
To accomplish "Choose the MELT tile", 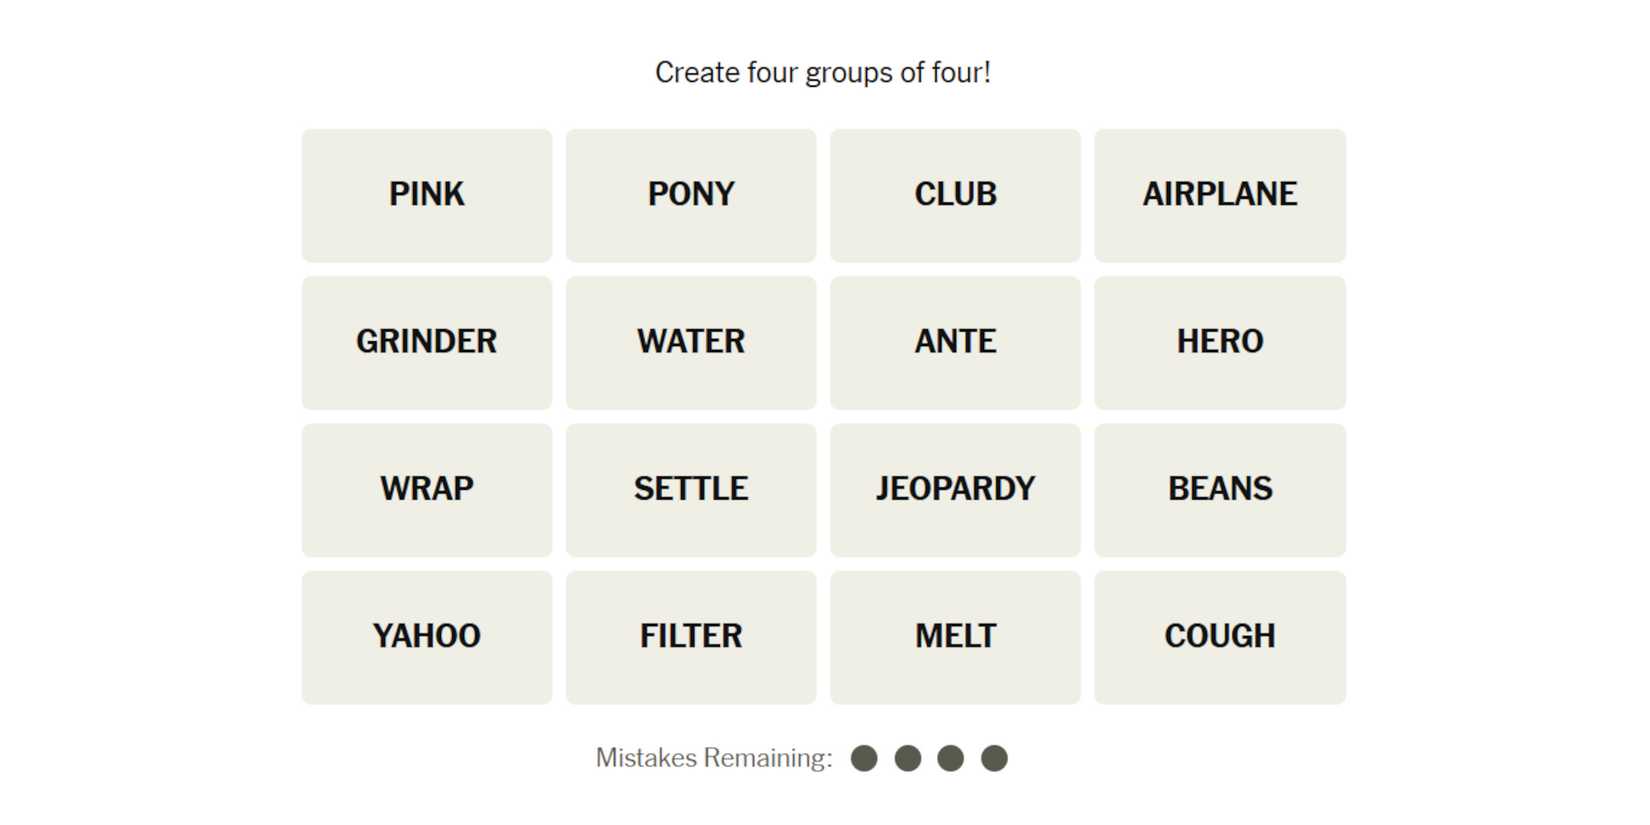I will [x=955, y=637].
